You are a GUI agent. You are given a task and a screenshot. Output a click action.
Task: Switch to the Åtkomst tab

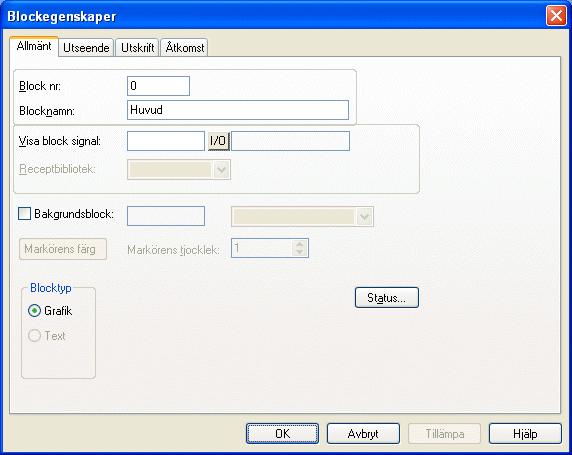(185, 47)
